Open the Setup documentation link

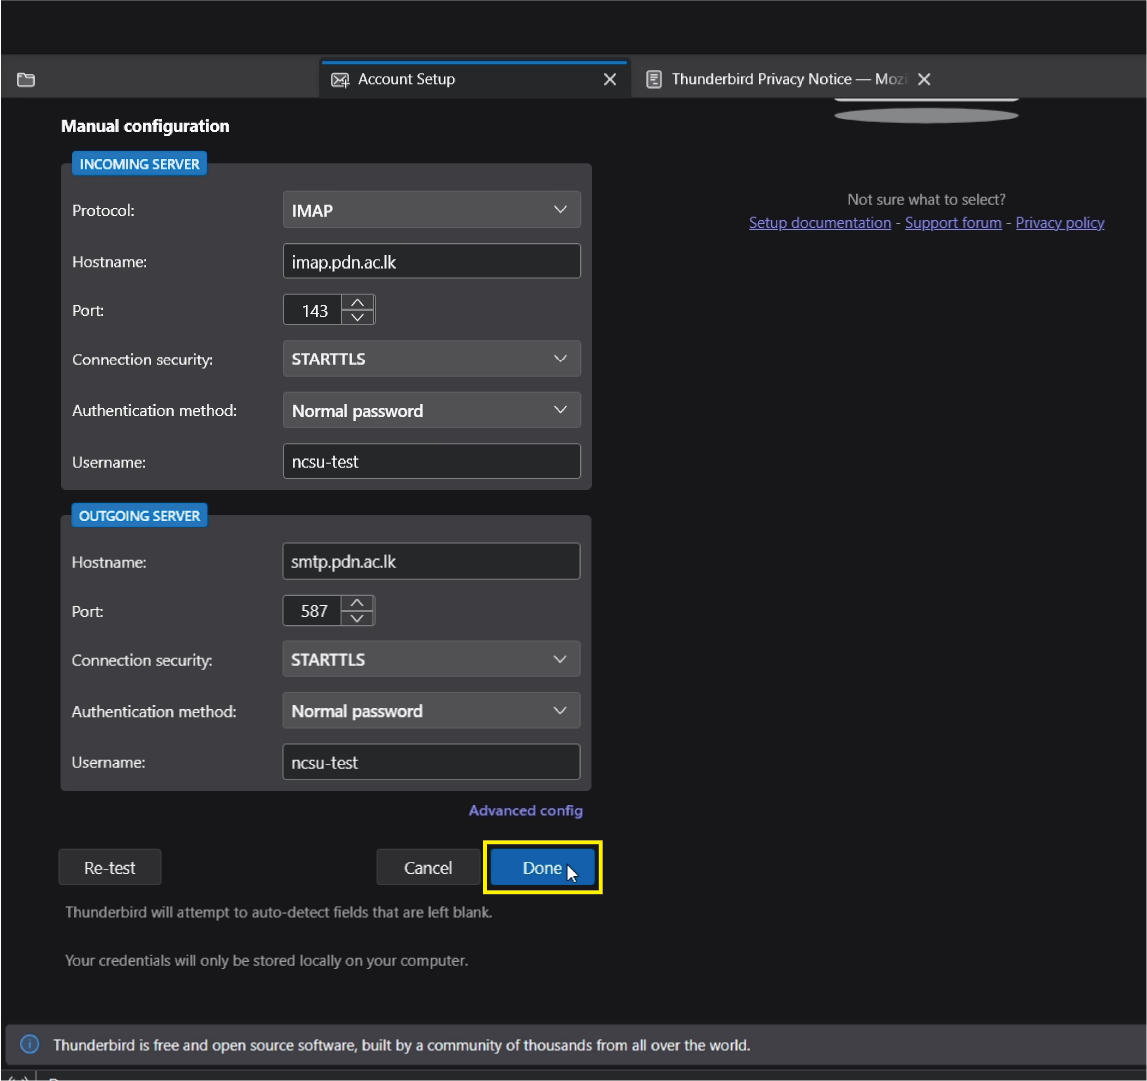[819, 223]
